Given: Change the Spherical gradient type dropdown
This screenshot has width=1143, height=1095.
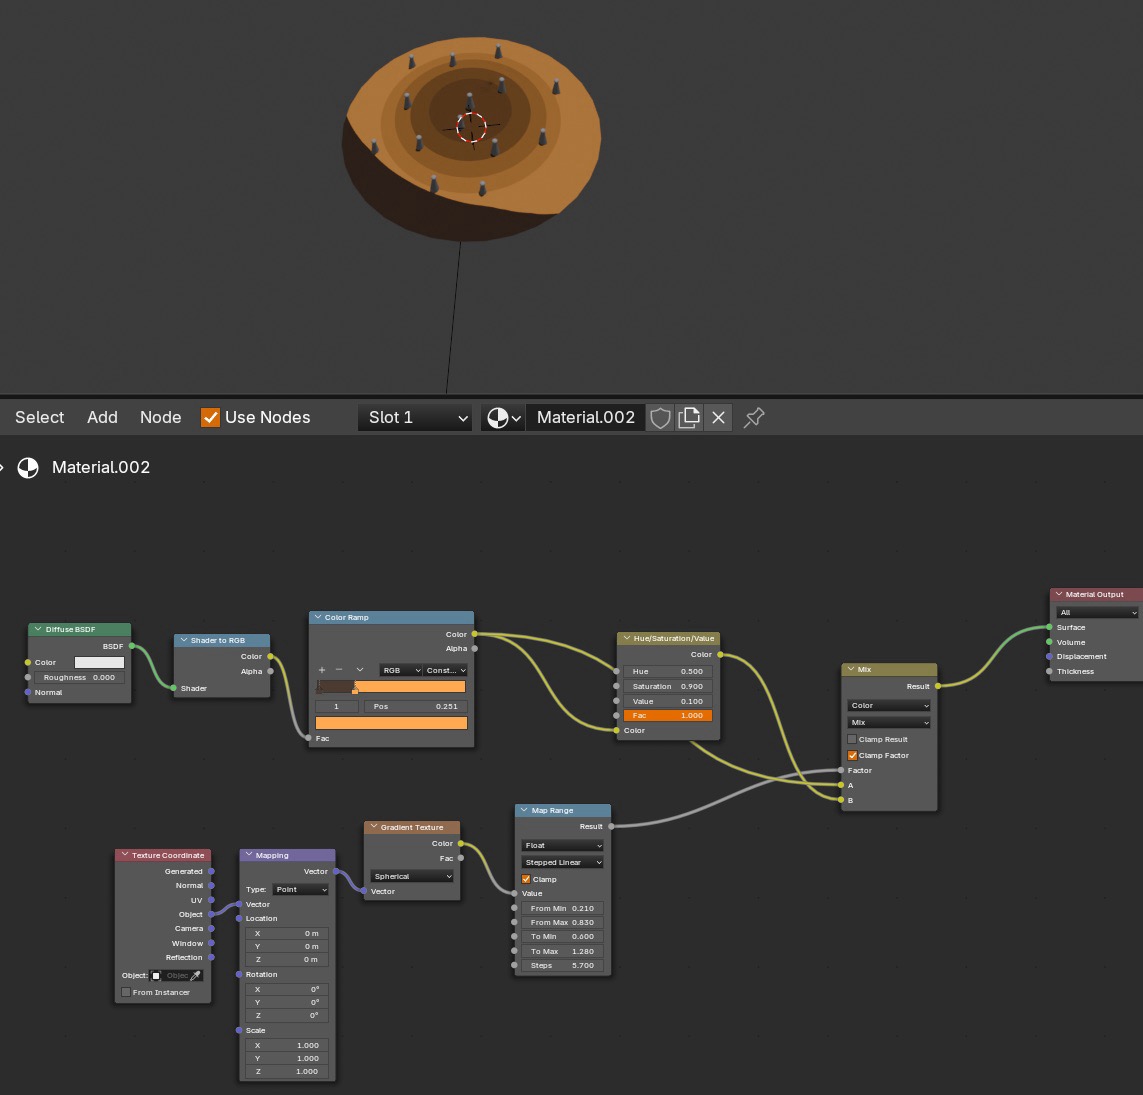Looking at the screenshot, I should [412, 876].
